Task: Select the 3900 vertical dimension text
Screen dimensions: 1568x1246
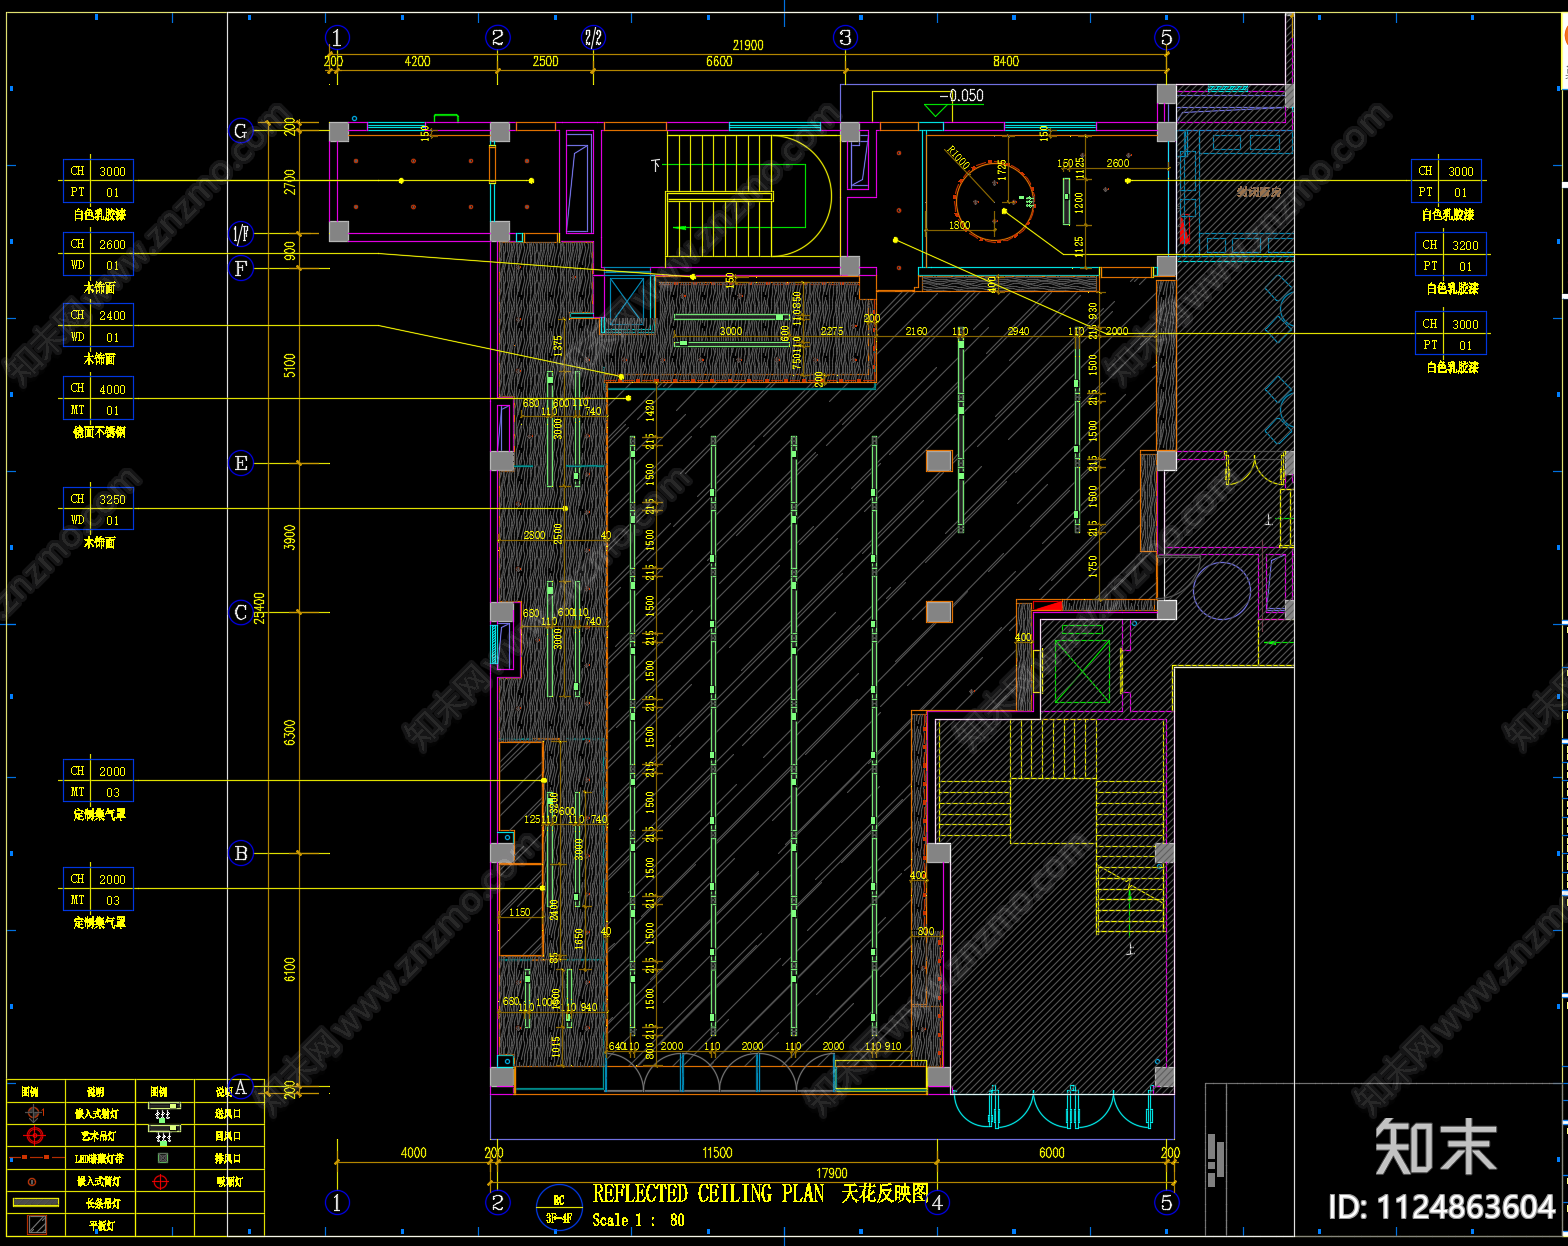Action: click(x=290, y=537)
